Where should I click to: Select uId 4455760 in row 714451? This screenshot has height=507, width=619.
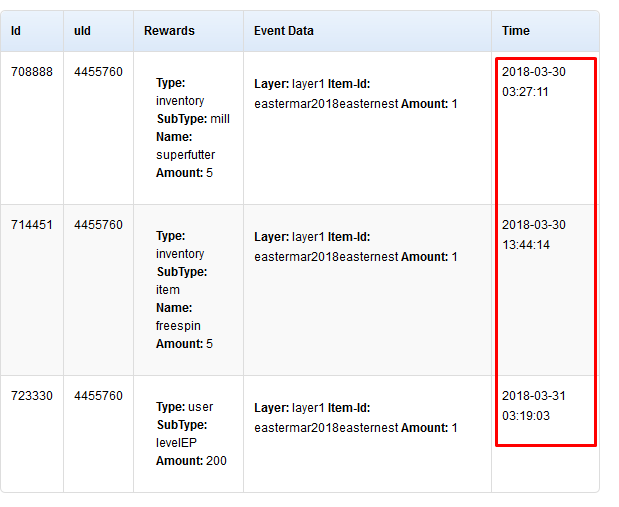click(98, 225)
